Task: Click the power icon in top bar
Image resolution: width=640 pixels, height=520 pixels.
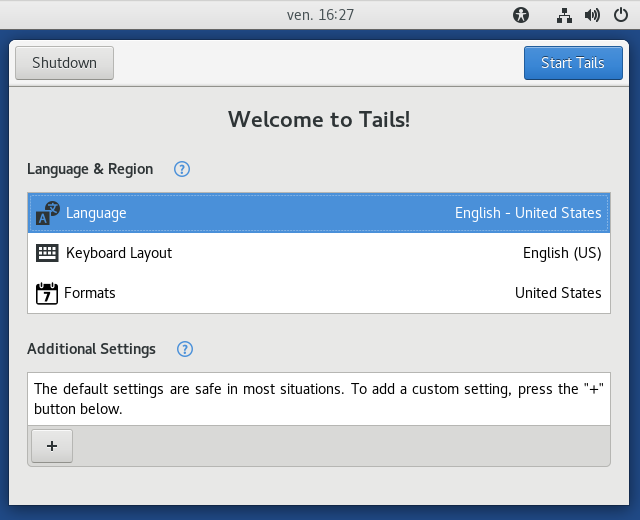Action: [620, 15]
